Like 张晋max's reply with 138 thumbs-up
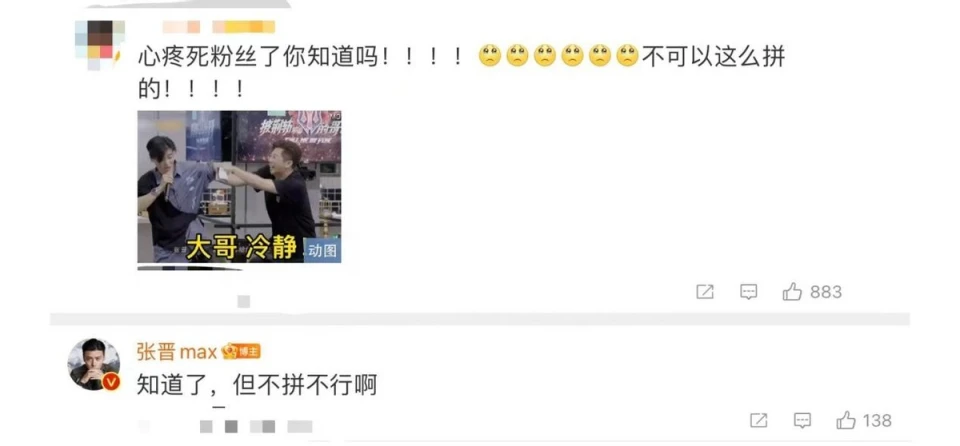 (846, 420)
